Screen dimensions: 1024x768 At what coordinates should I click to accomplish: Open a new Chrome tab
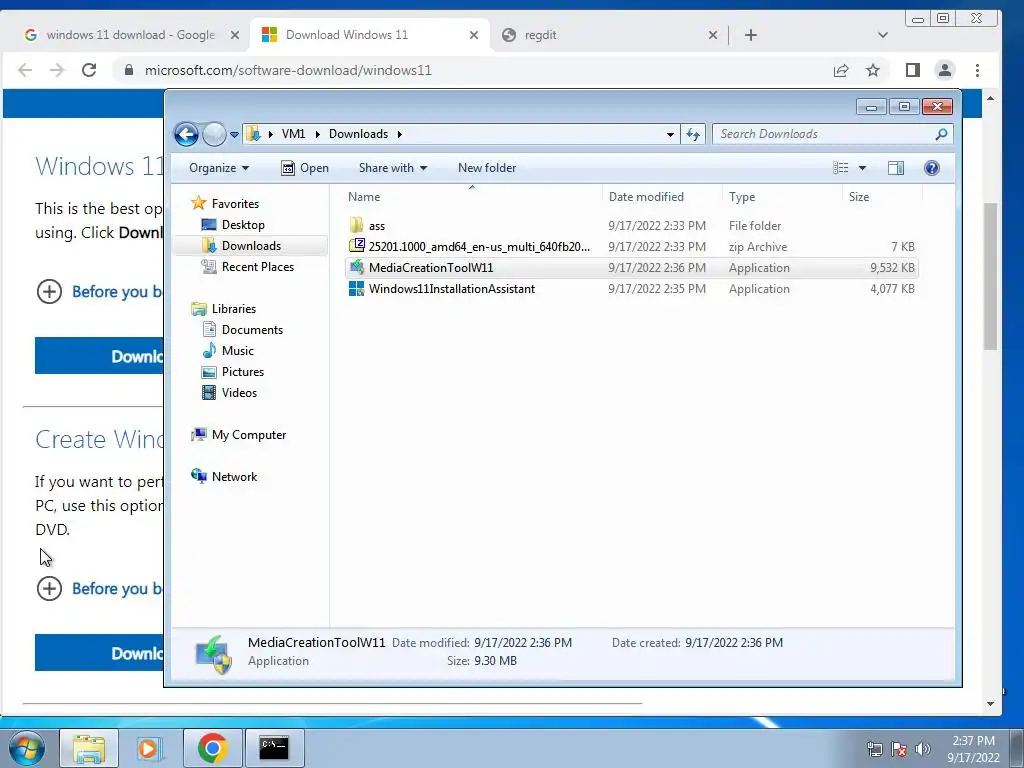[751, 35]
